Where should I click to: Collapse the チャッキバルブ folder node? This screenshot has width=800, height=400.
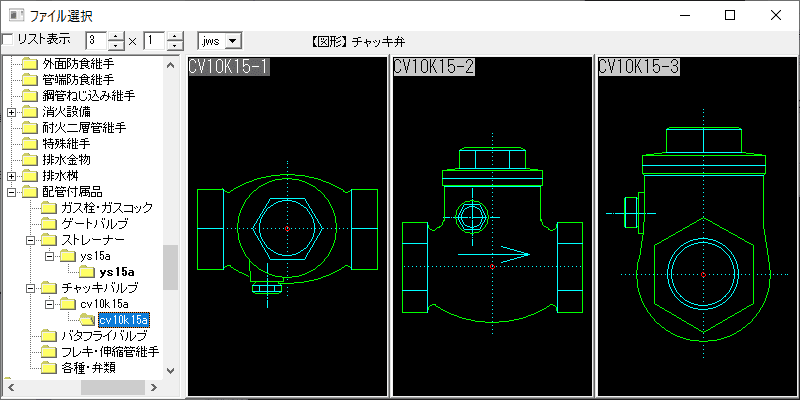30,288
